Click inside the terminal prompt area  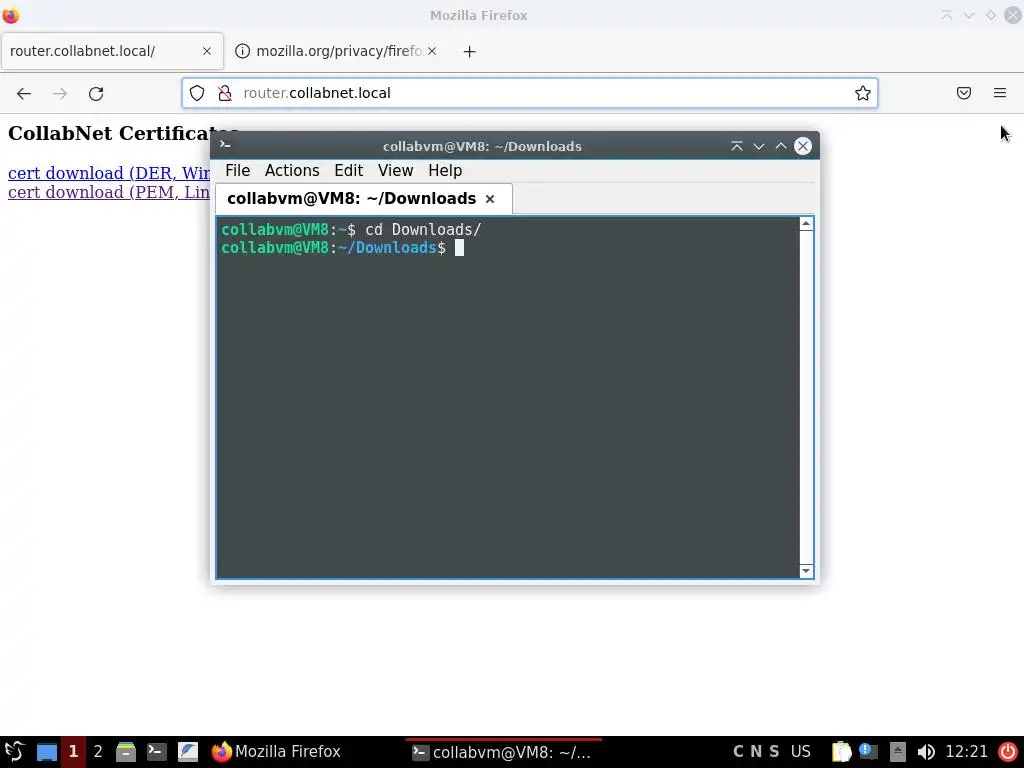tap(507, 397)
